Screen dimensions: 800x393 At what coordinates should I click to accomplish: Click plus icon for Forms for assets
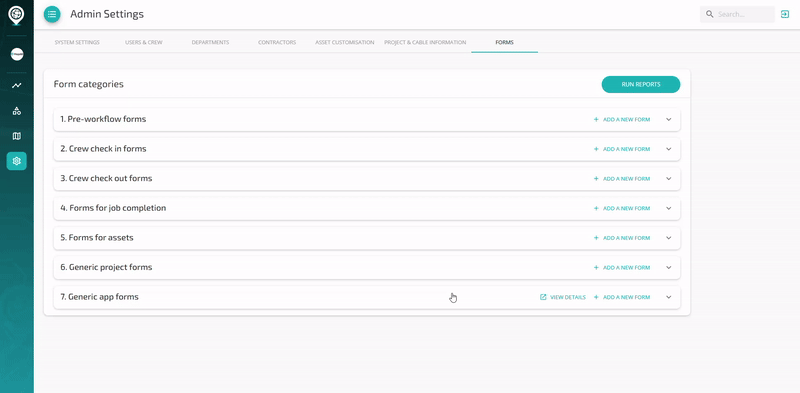pyautogui.click(x=596, y=238)
